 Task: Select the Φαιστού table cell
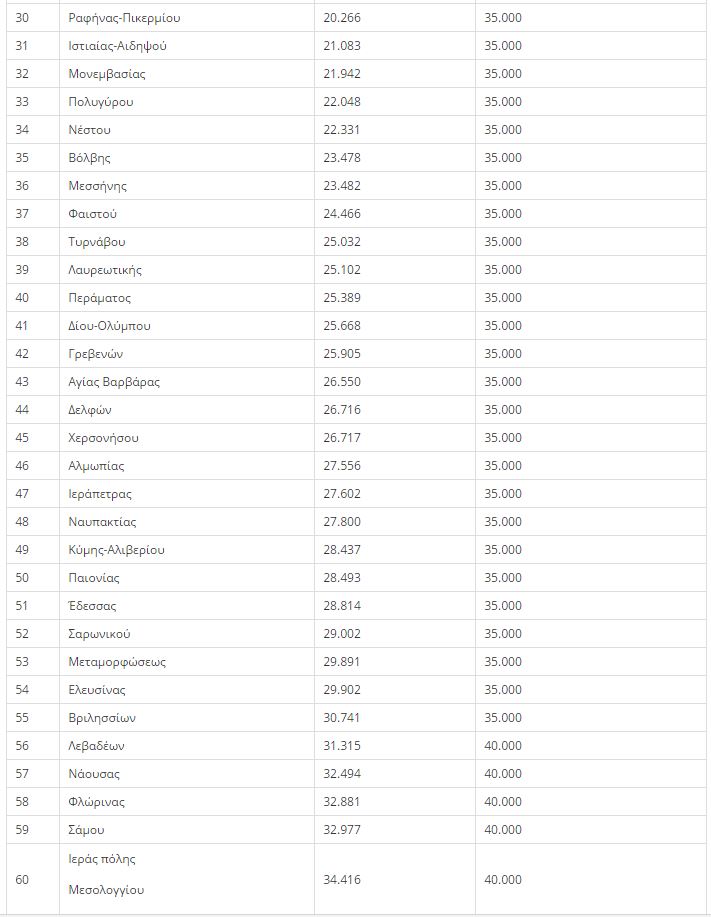(187, 213)
